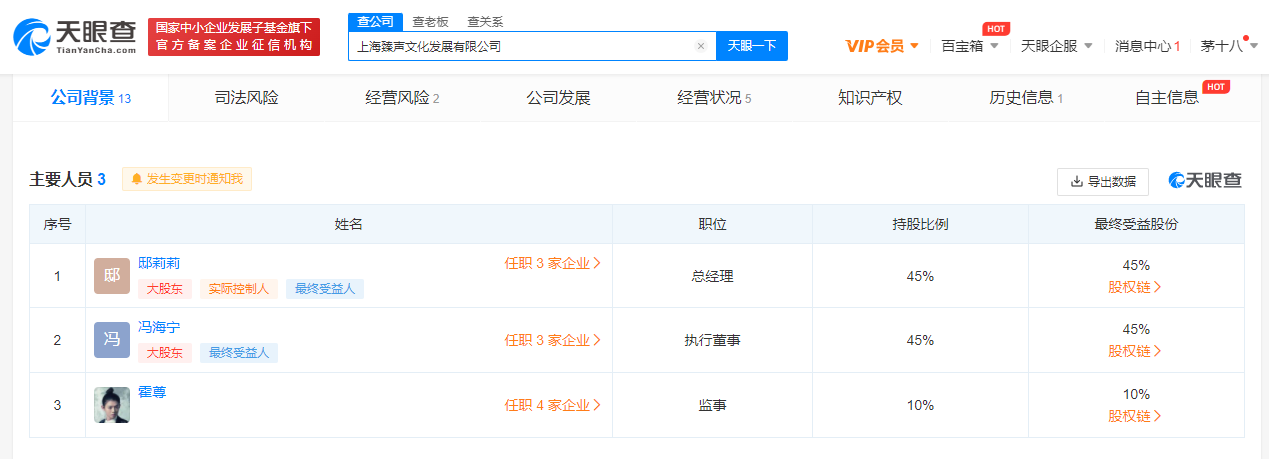Click the red banner 官方备案企业征信机构
Image resolution: width=1269 pixels, height=459 pixels.
tap(234, 36)
